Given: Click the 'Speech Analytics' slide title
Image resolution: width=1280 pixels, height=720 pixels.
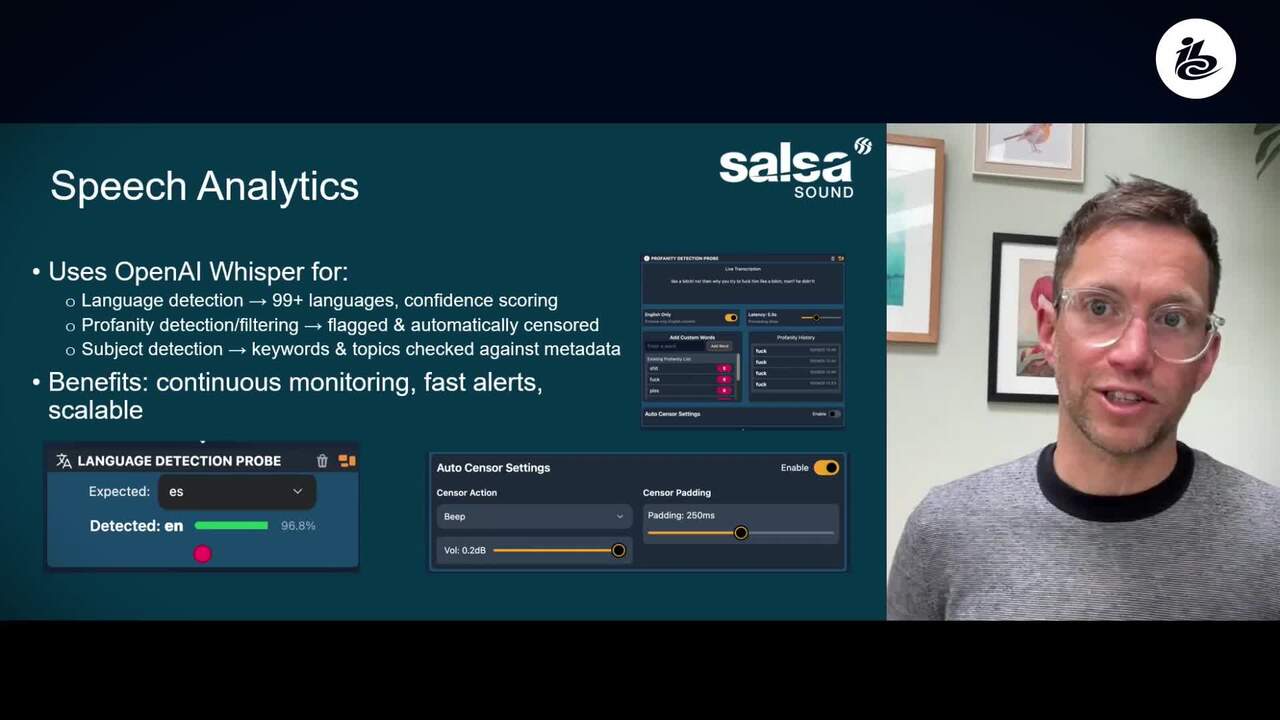Looking at the screenshot, I should point(204,186).
